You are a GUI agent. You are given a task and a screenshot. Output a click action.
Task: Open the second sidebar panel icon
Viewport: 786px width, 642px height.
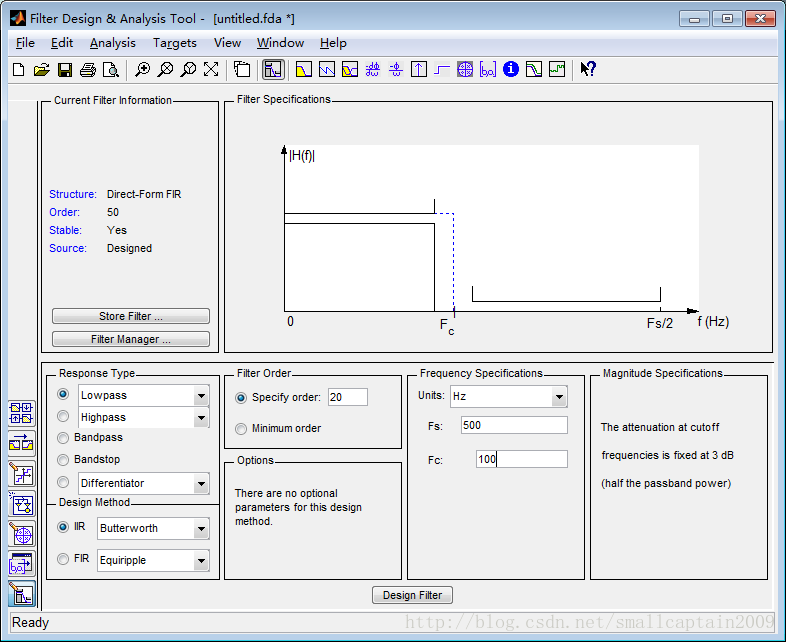click(x=22, y=444)
